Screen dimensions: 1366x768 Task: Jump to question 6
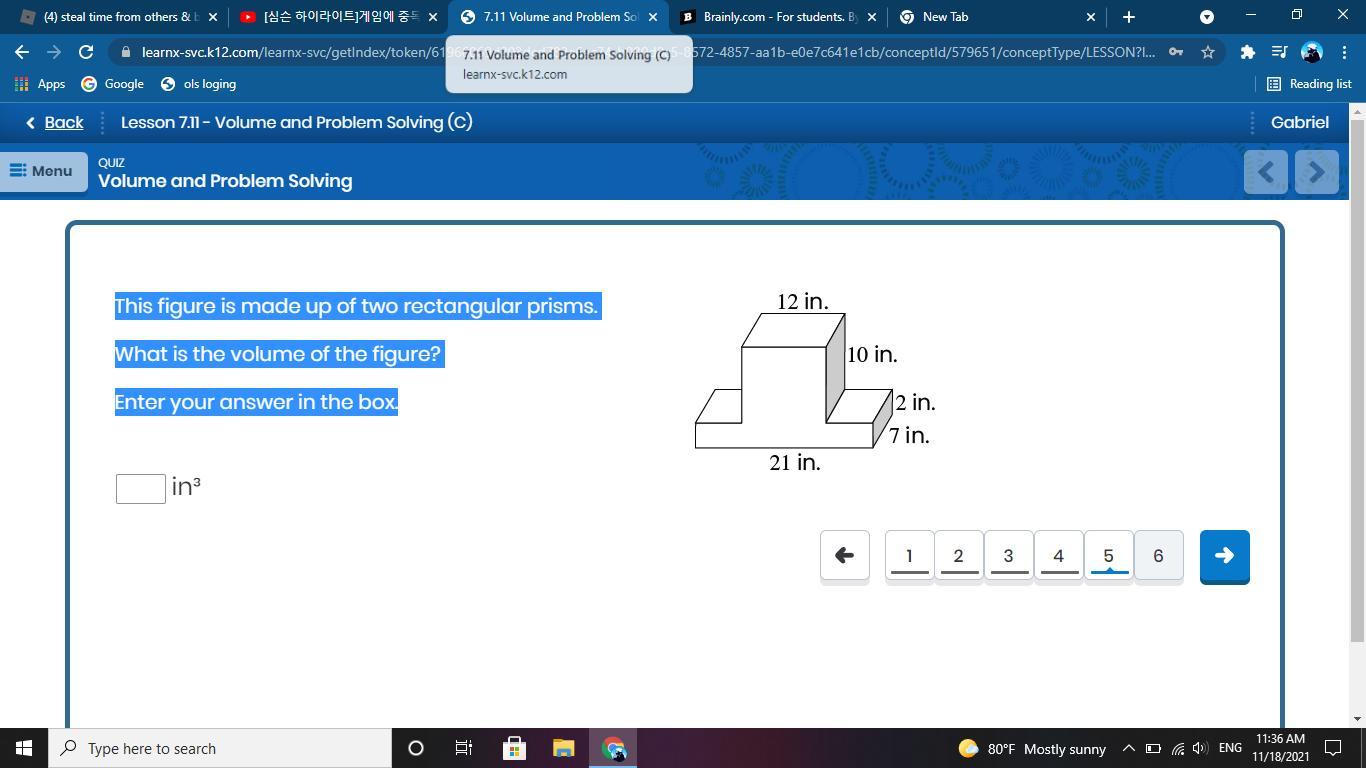coord(1159,555)
